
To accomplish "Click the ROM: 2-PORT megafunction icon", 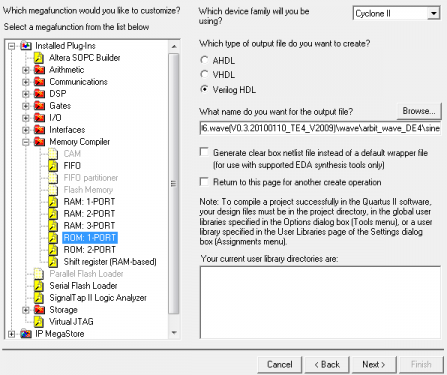I will tap(53, 250).
